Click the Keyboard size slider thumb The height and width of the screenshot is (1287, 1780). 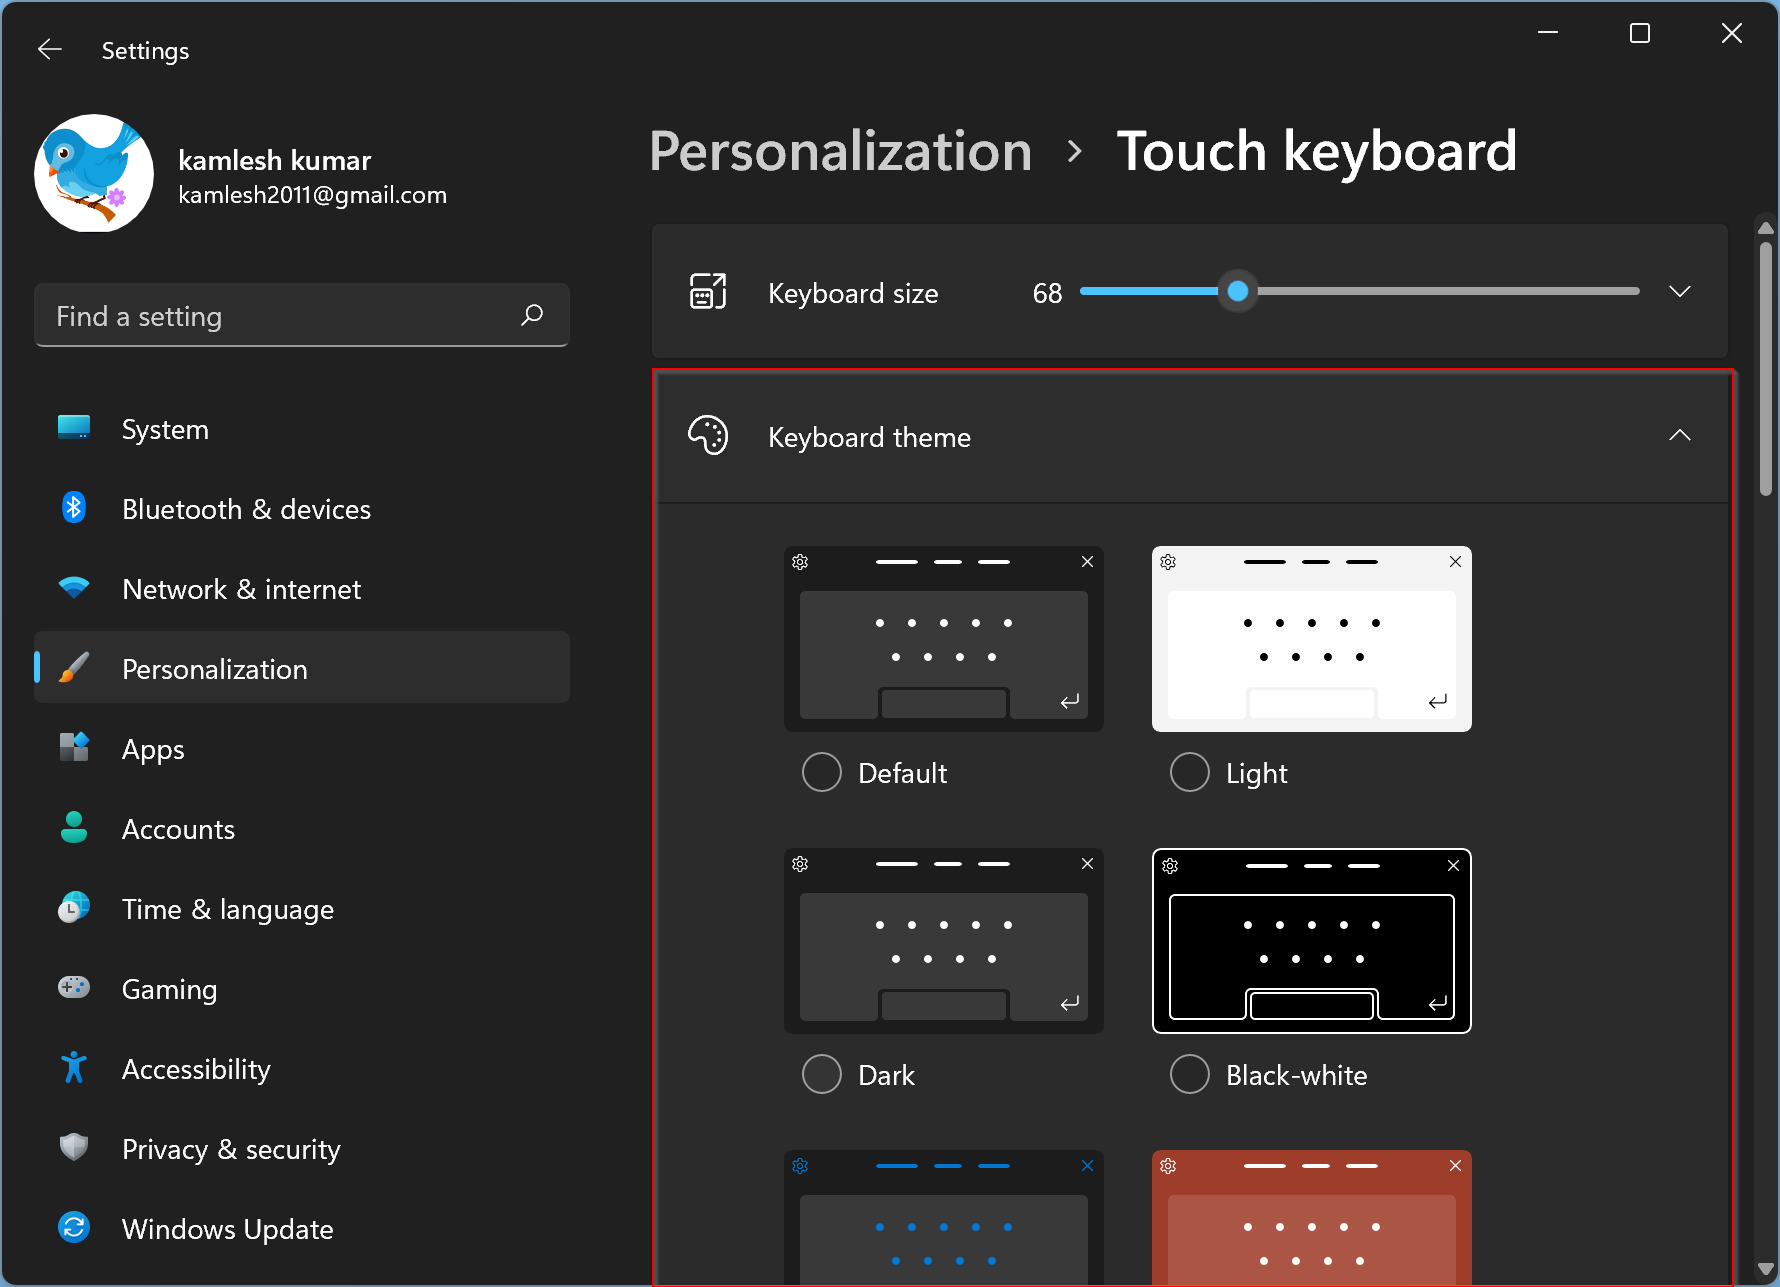coord(1238,291)
